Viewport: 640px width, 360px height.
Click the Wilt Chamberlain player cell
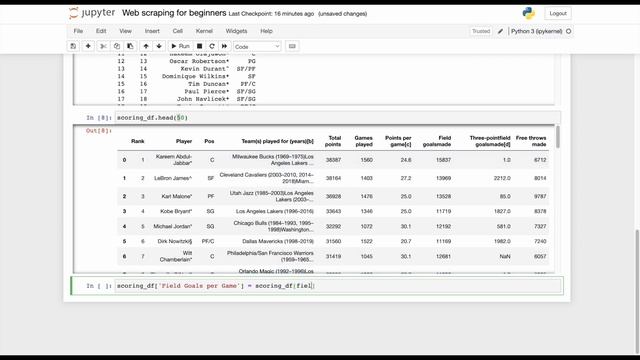pyautogui.click(x=176, y=256)
